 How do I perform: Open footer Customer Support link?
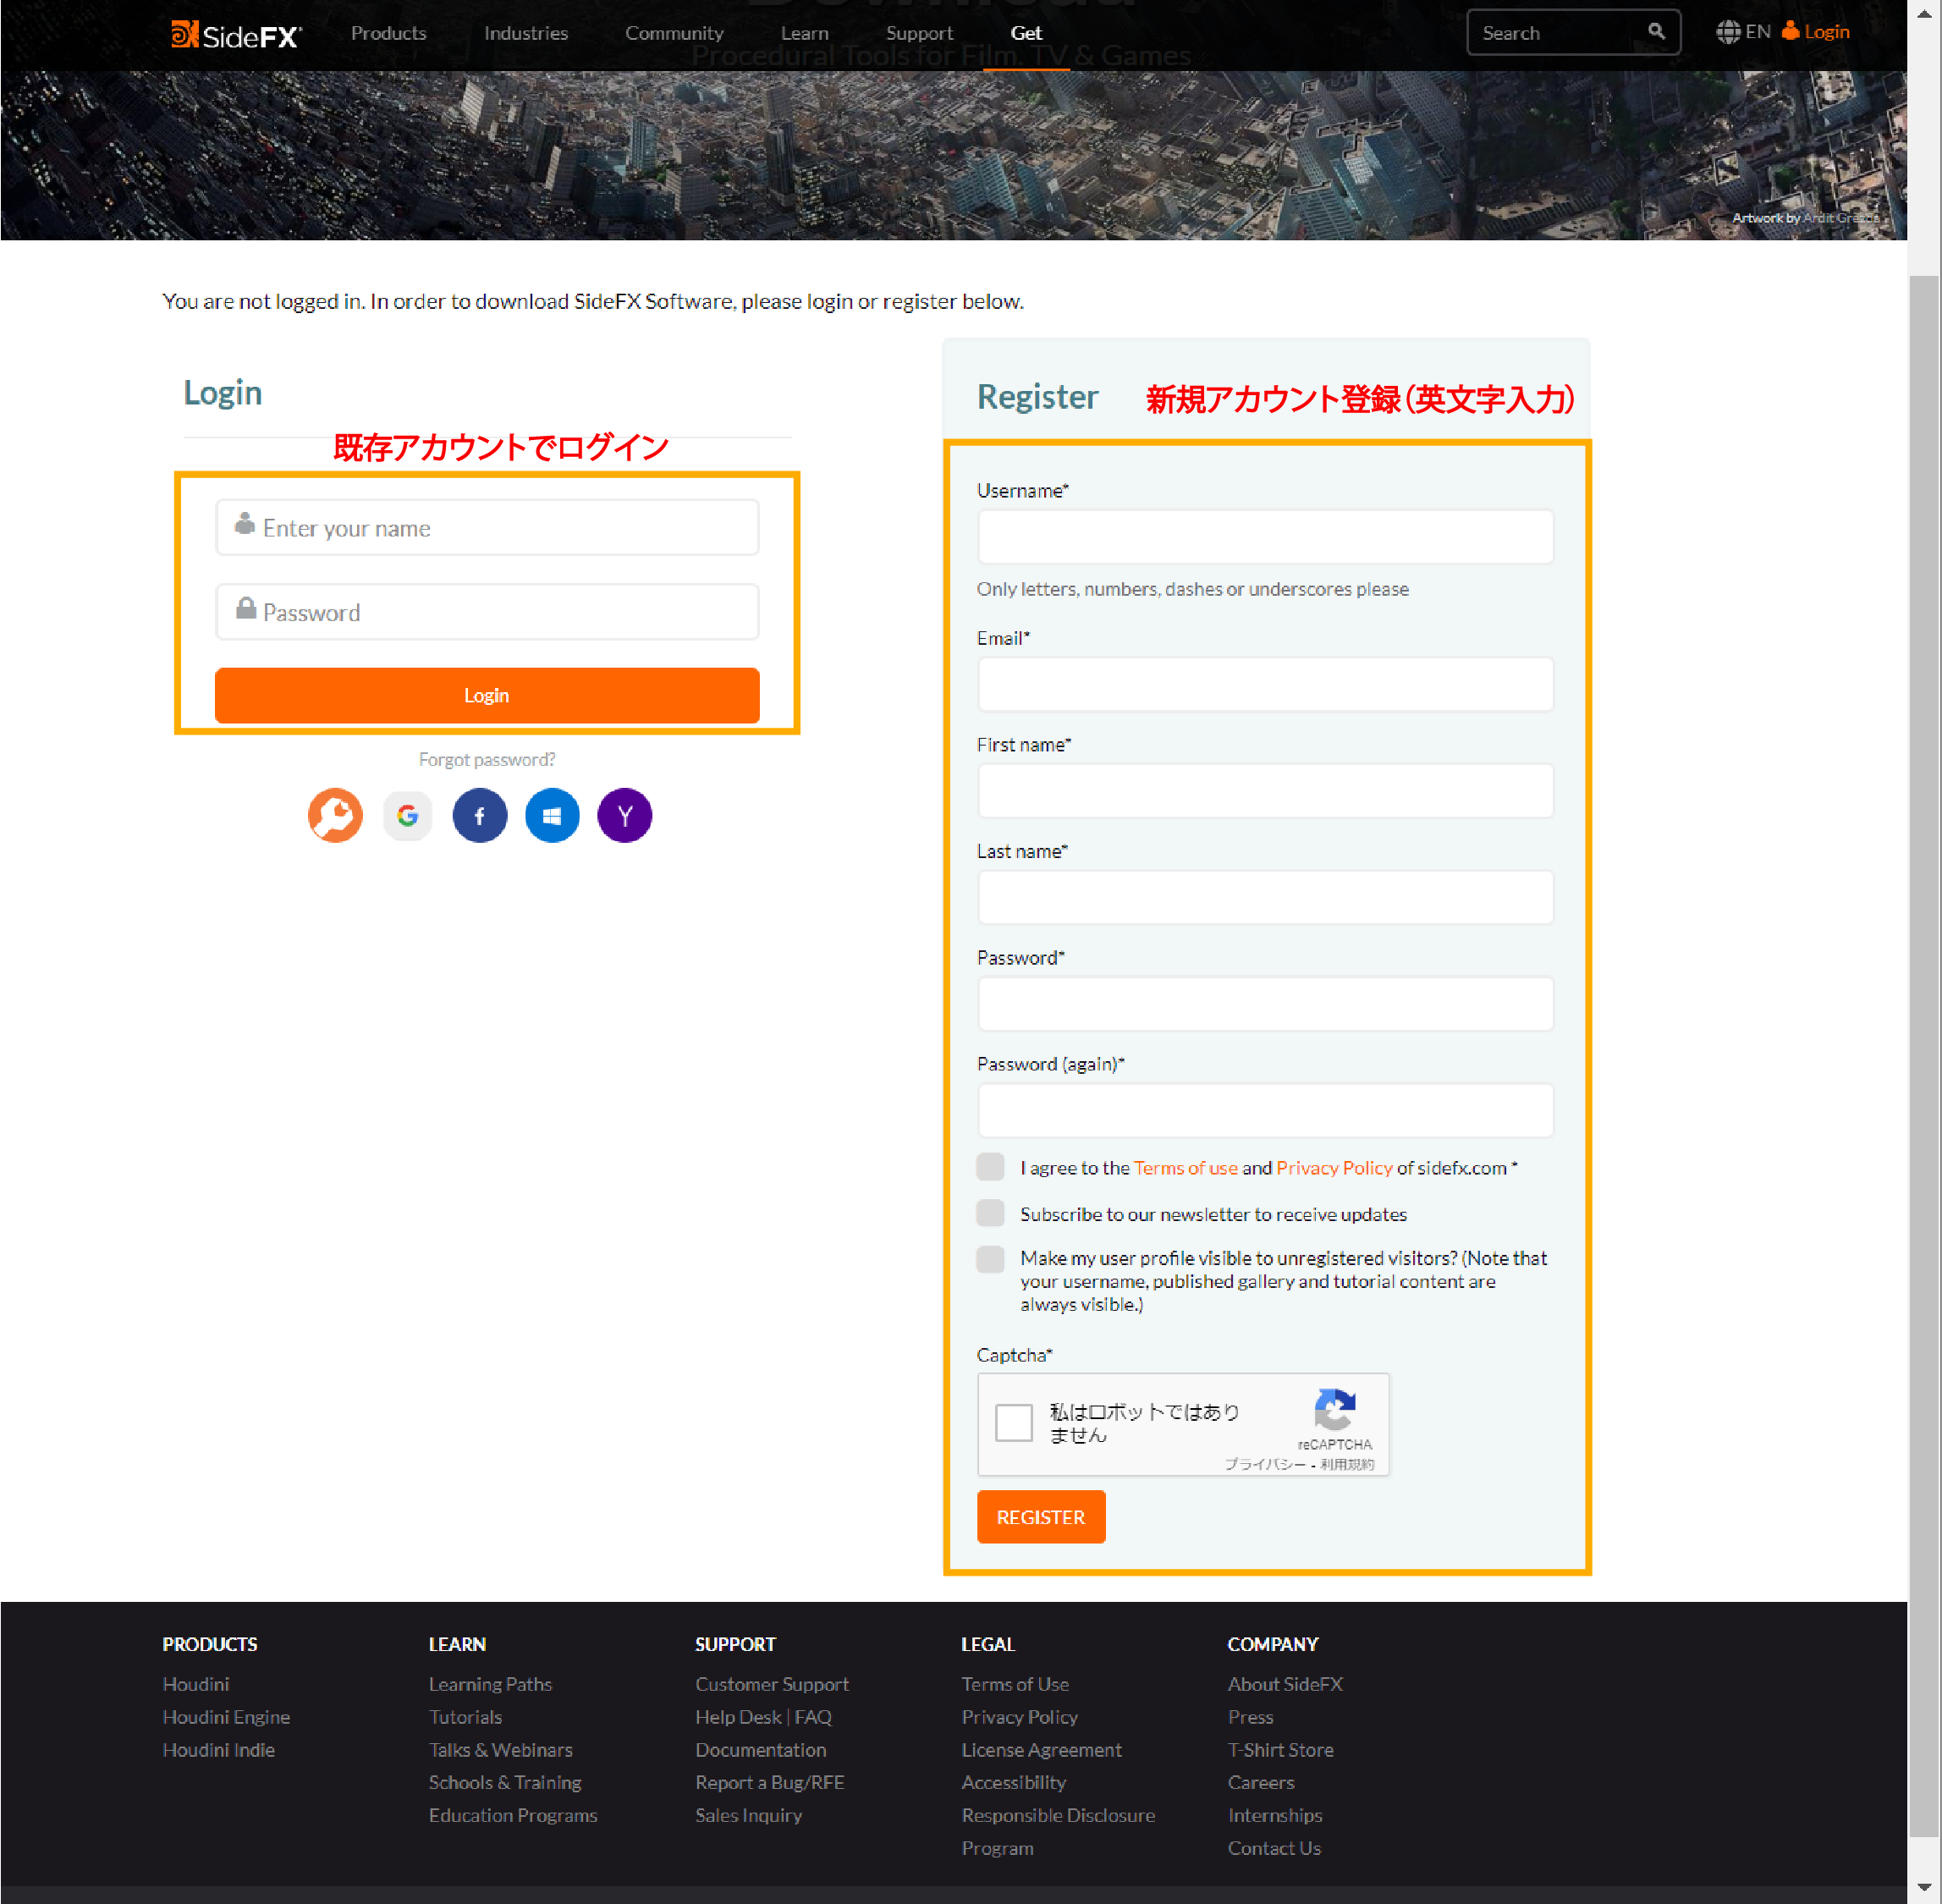pos(772,1684)
